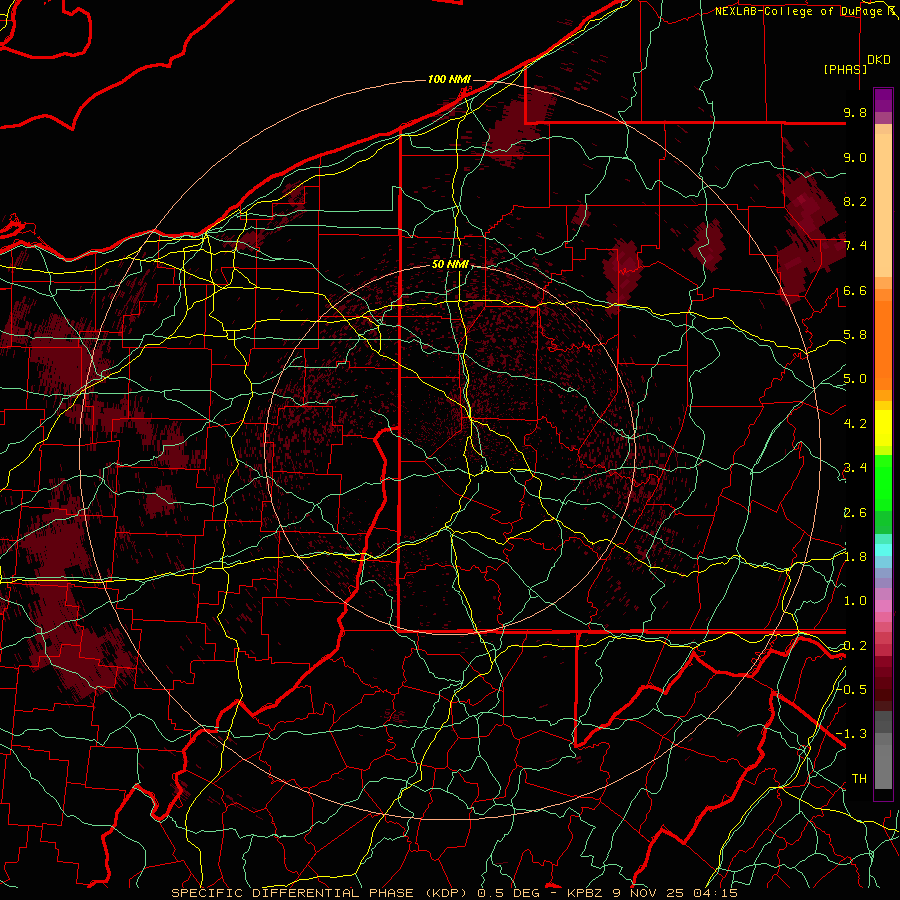Pick the yellow segment of the color bar
Image resolution: width=900 pixels, height=900 pixels.
pos(883,428)
